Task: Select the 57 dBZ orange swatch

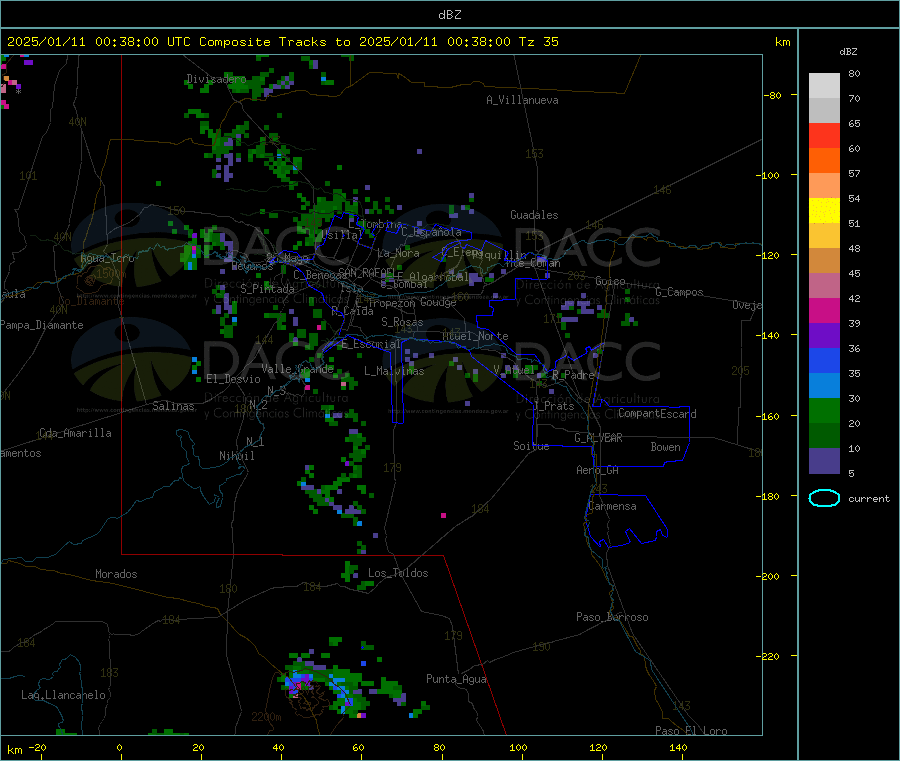Action: coord(824,160)
